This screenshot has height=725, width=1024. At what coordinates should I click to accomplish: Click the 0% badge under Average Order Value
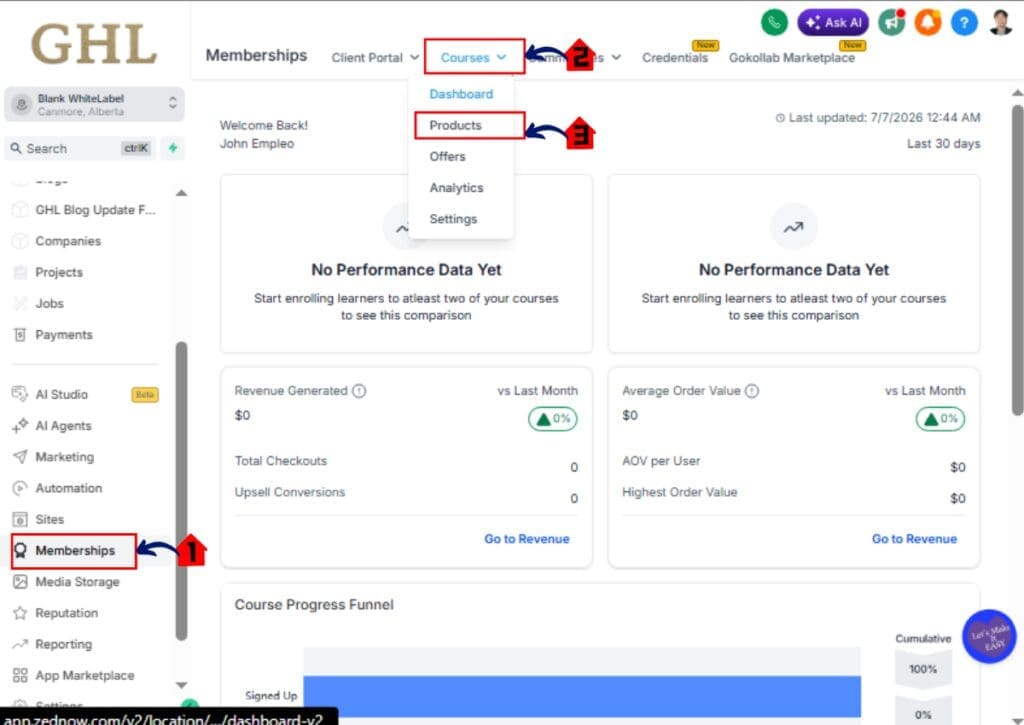pyautogui.click(x=940, y=419)
